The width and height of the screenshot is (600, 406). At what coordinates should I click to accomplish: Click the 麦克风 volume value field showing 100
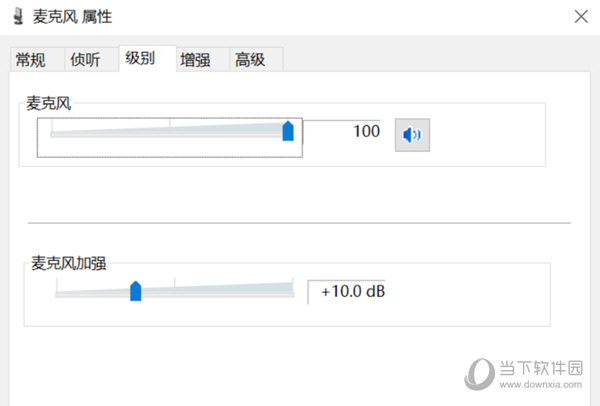click(x=341, y=131)
